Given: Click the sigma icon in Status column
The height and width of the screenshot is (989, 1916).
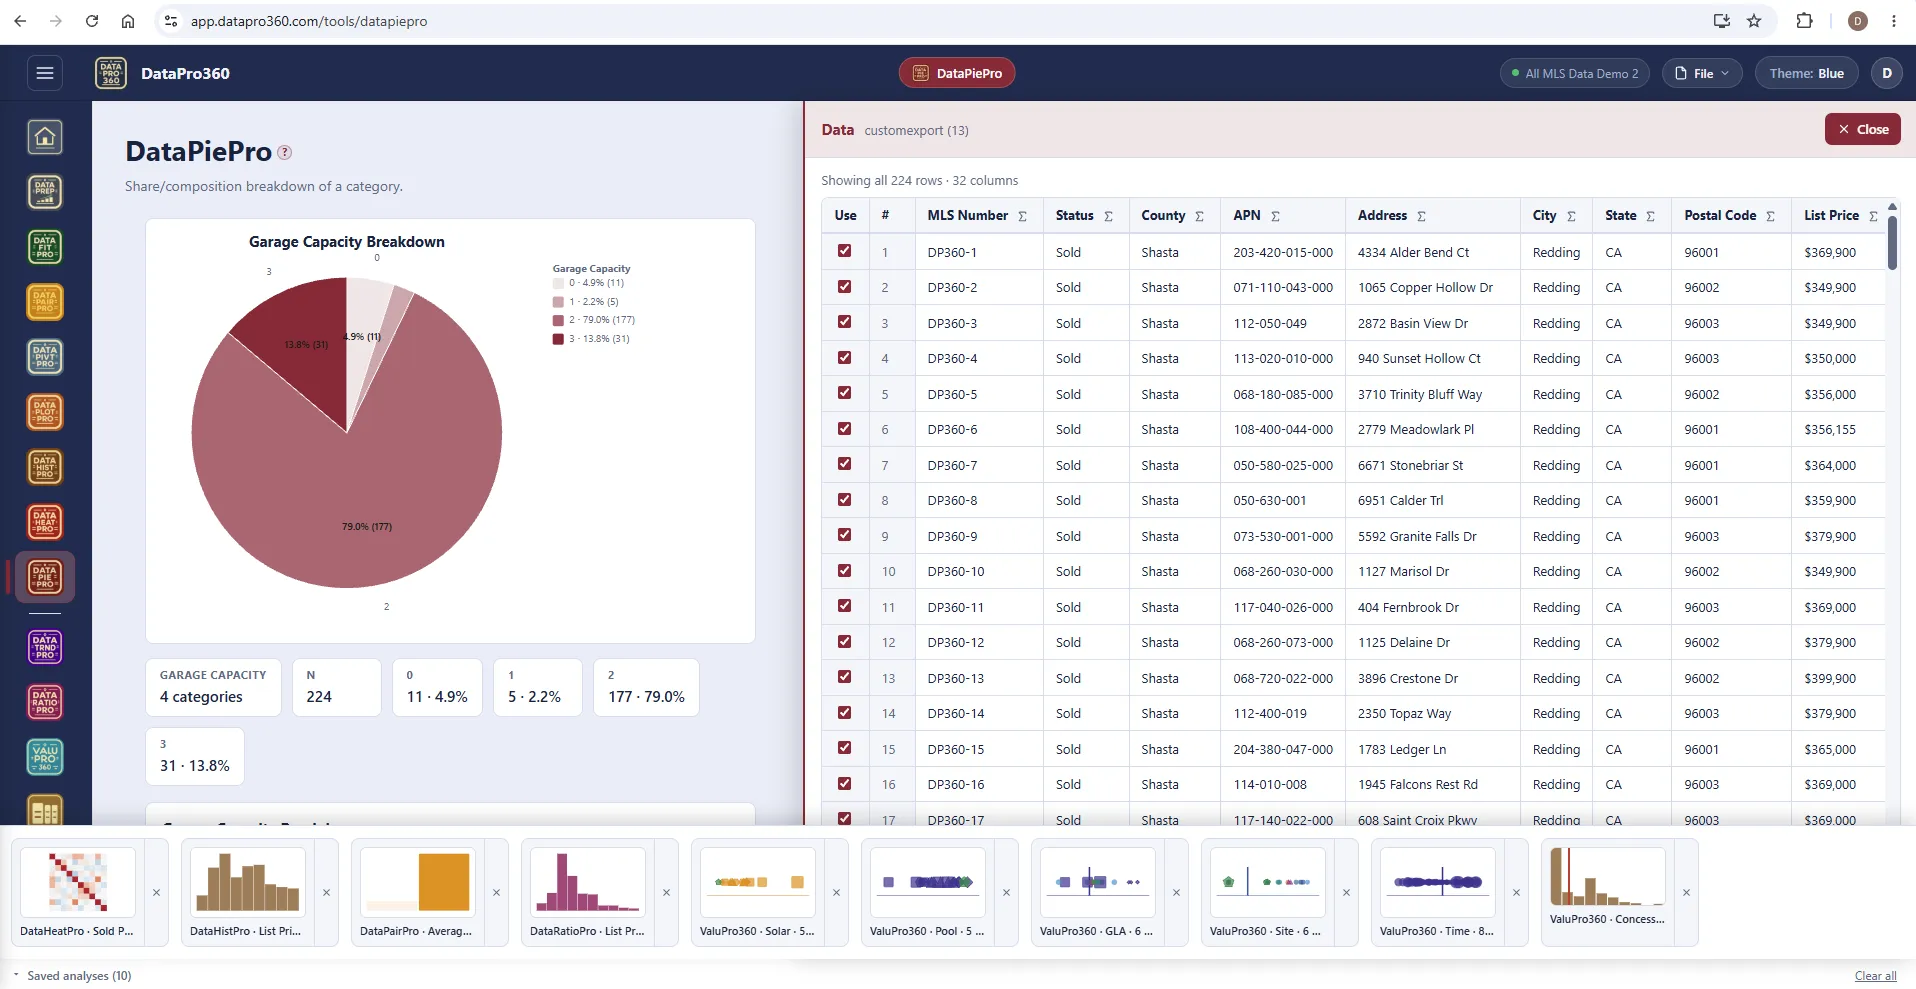Looking at the screenshot, I should (x=1108, y=216).
